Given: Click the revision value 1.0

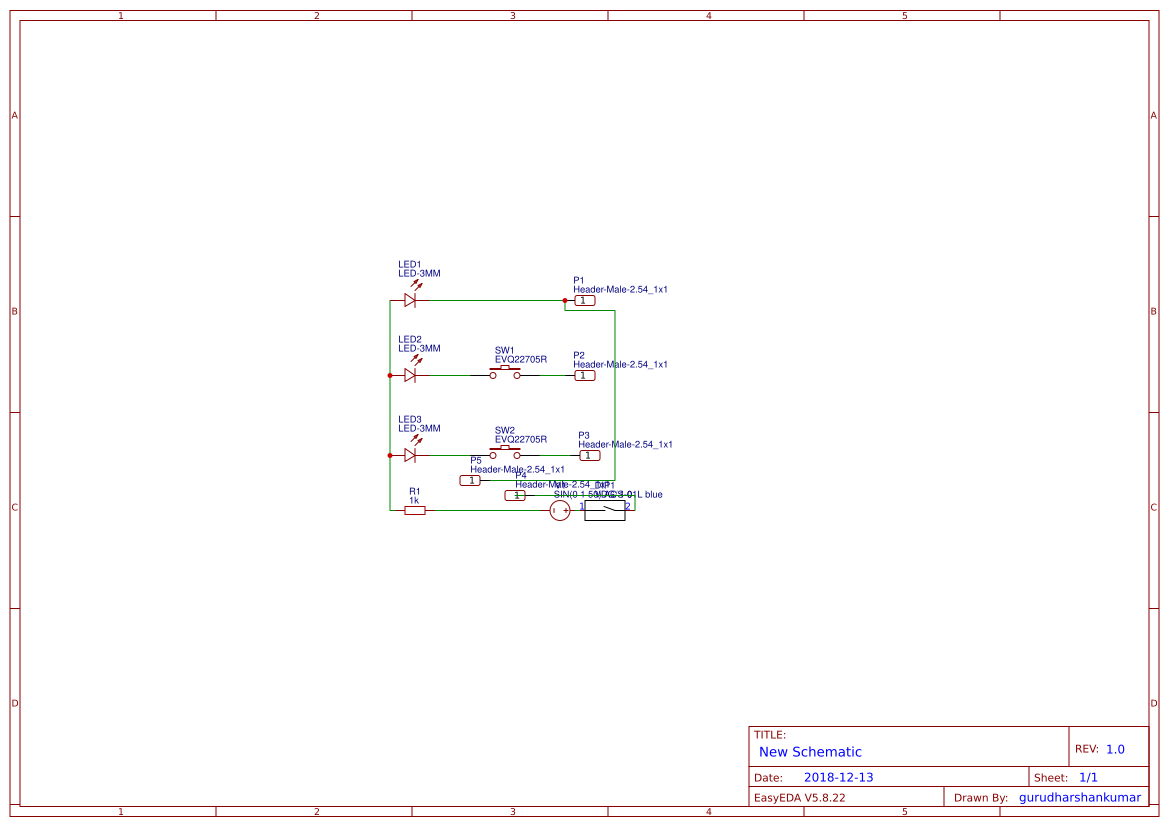Looking at the screenshot, I should click(1115, 749).
